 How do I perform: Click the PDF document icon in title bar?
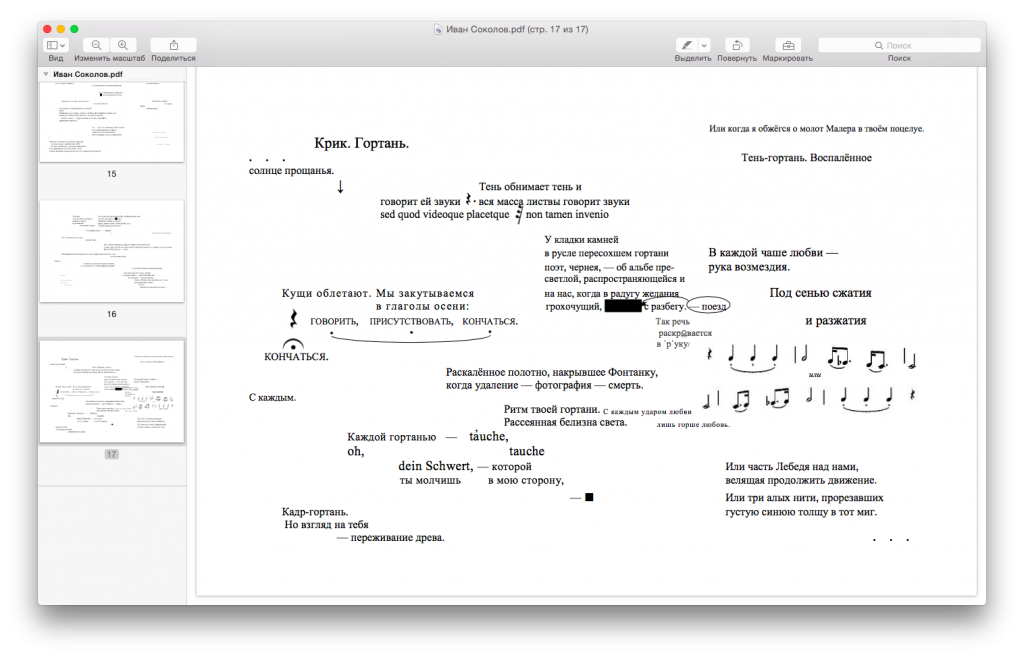tap(440, 29)
